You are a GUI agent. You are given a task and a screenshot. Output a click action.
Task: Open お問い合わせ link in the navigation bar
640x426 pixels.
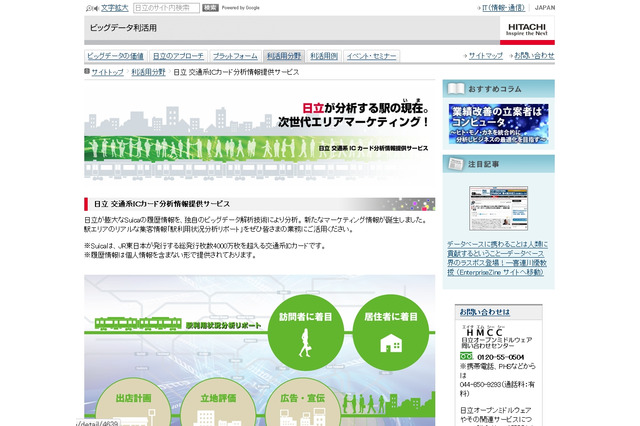534,55
